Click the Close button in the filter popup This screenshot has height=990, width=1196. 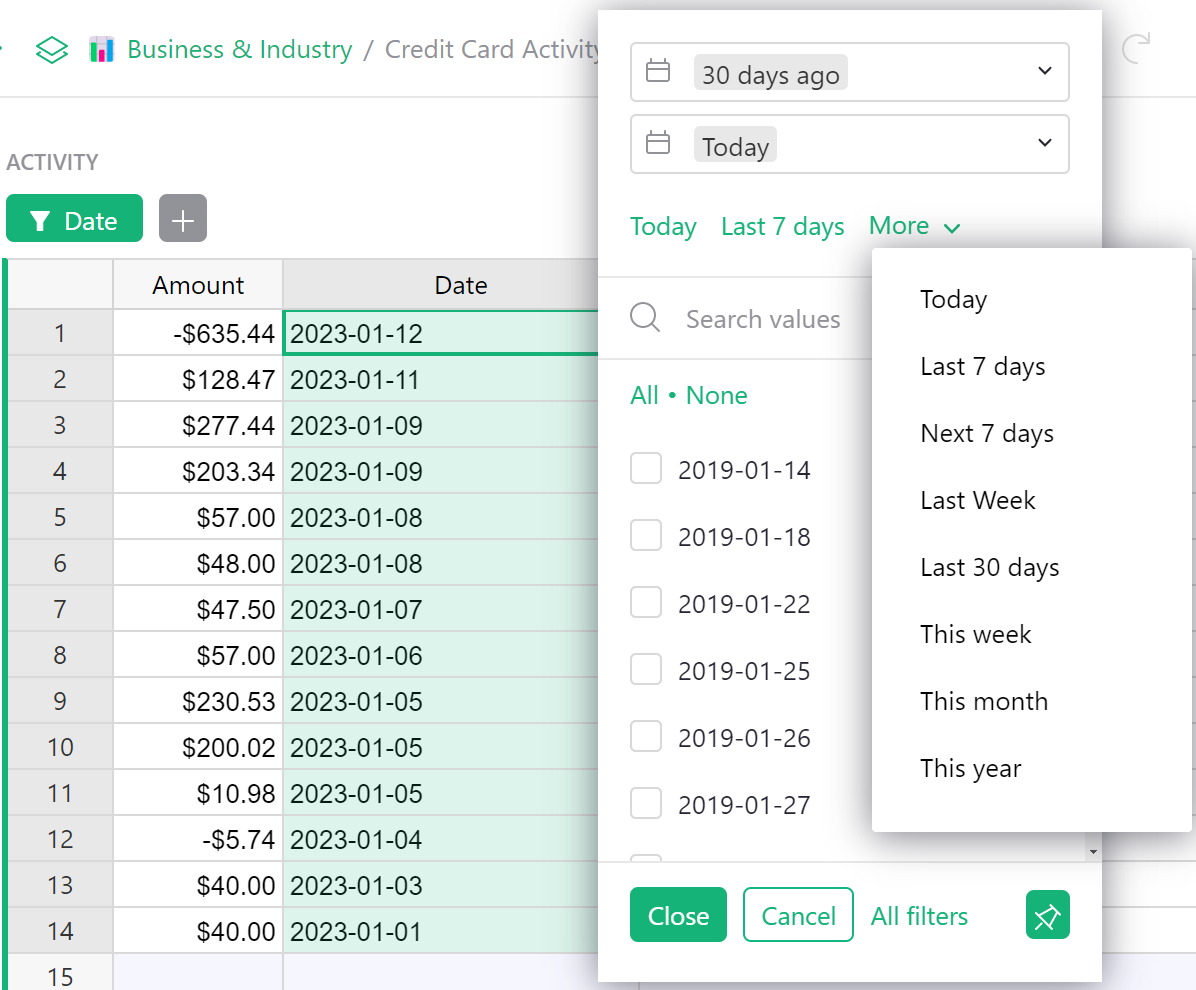click(678, 915)
